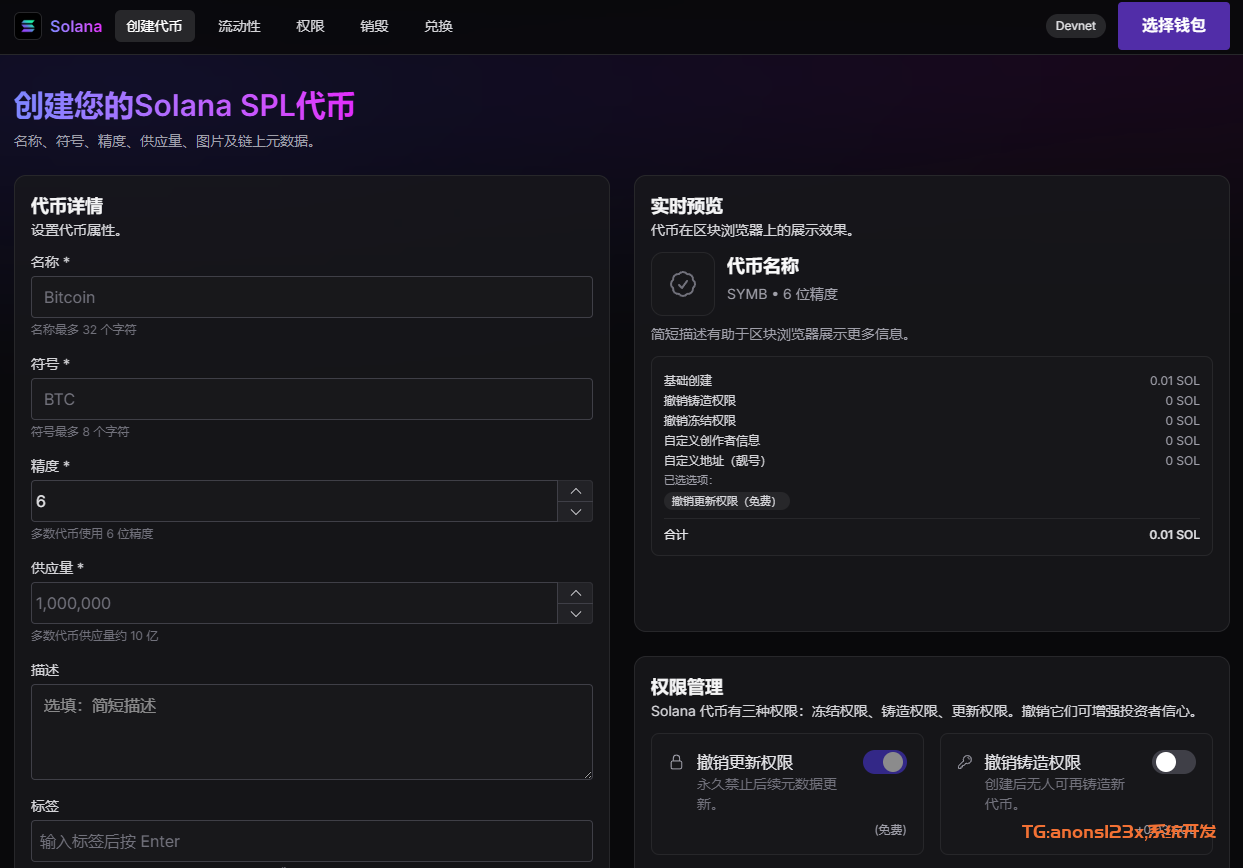Enable the 撤销铸造权限 switch
The image size is (1243, 868).
click(1173, 762)
